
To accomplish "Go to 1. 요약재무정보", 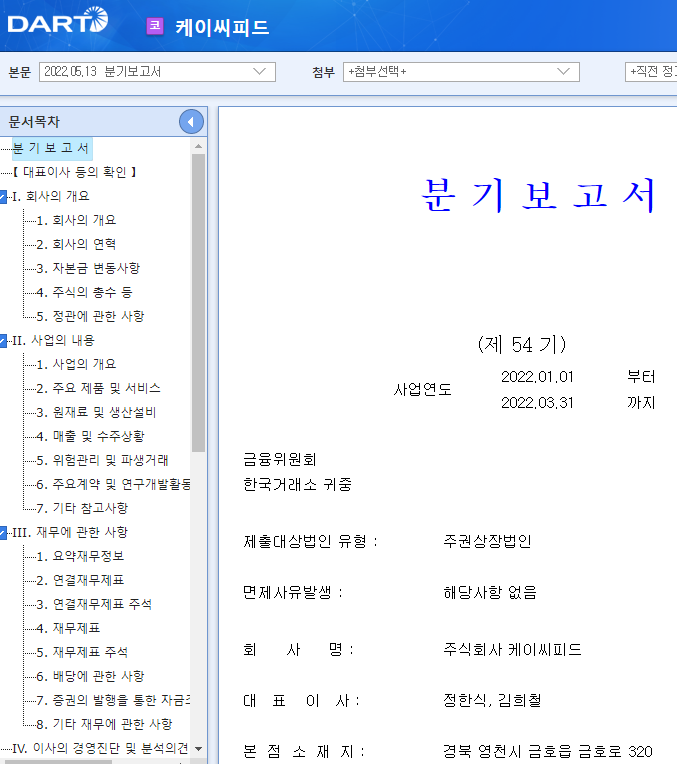I will tap(80, 556).
